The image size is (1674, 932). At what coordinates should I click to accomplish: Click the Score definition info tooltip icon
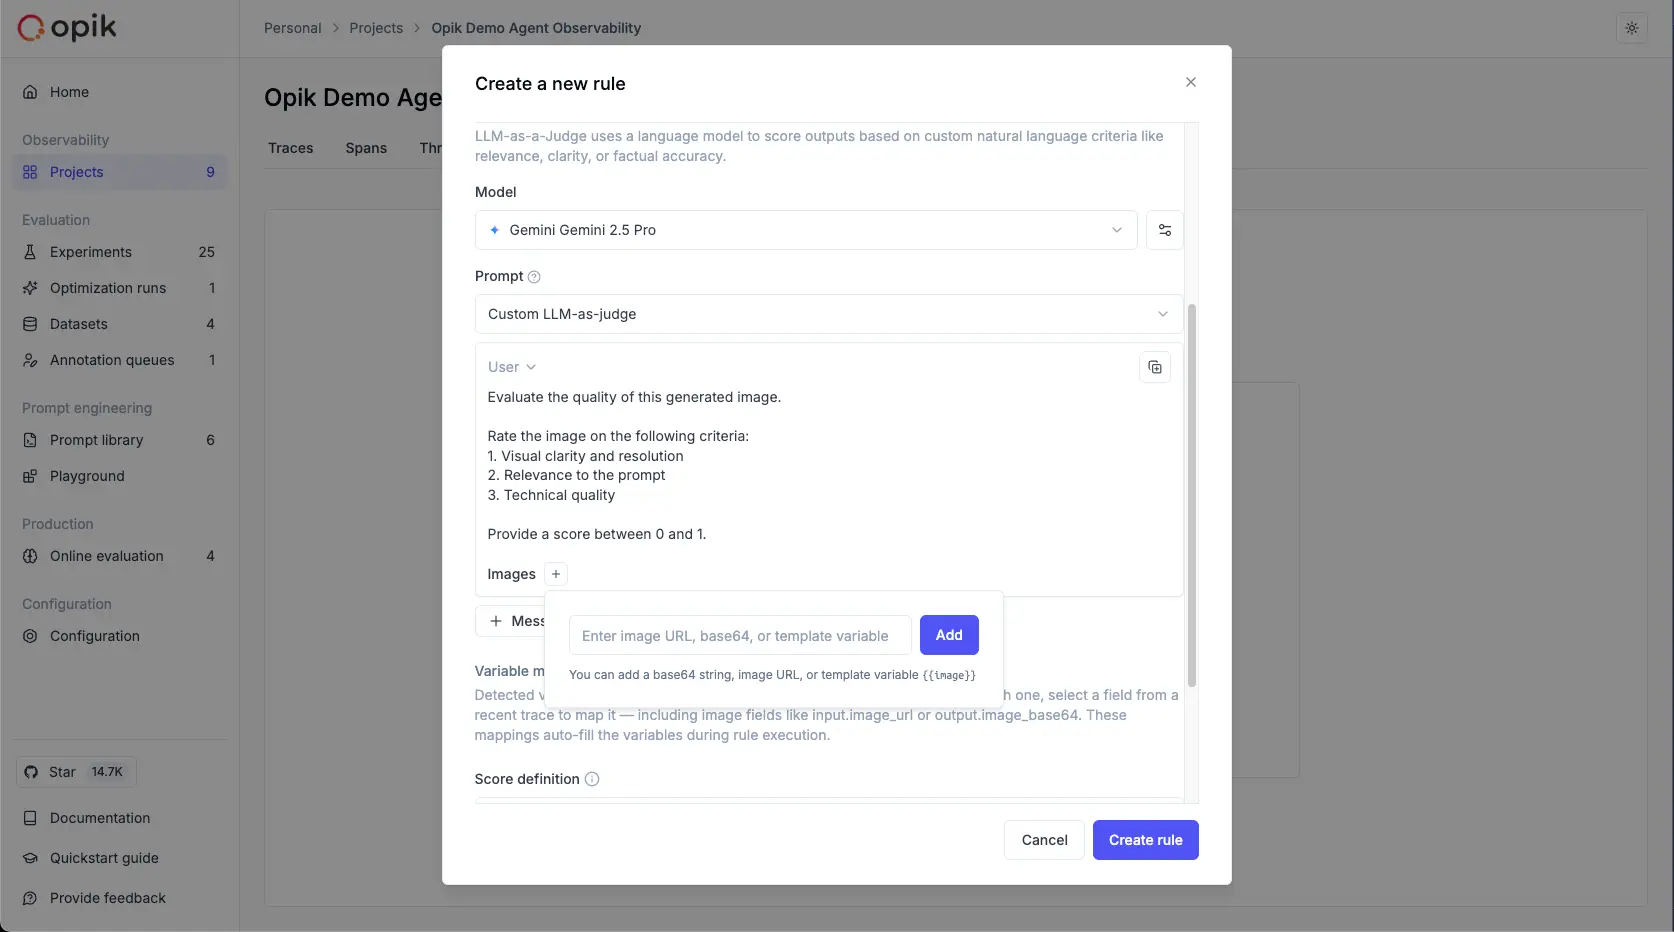click(x=591, y=779)
